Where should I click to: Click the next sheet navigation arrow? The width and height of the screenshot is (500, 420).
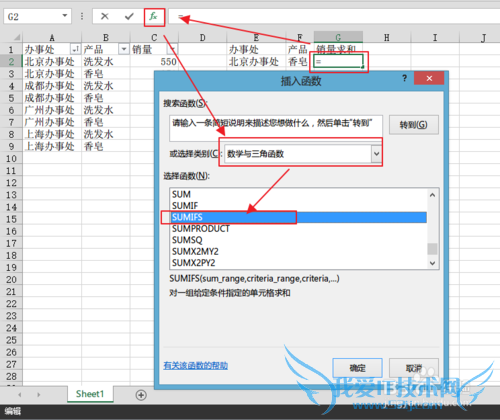pyautogui.click(x=39, y=395)
